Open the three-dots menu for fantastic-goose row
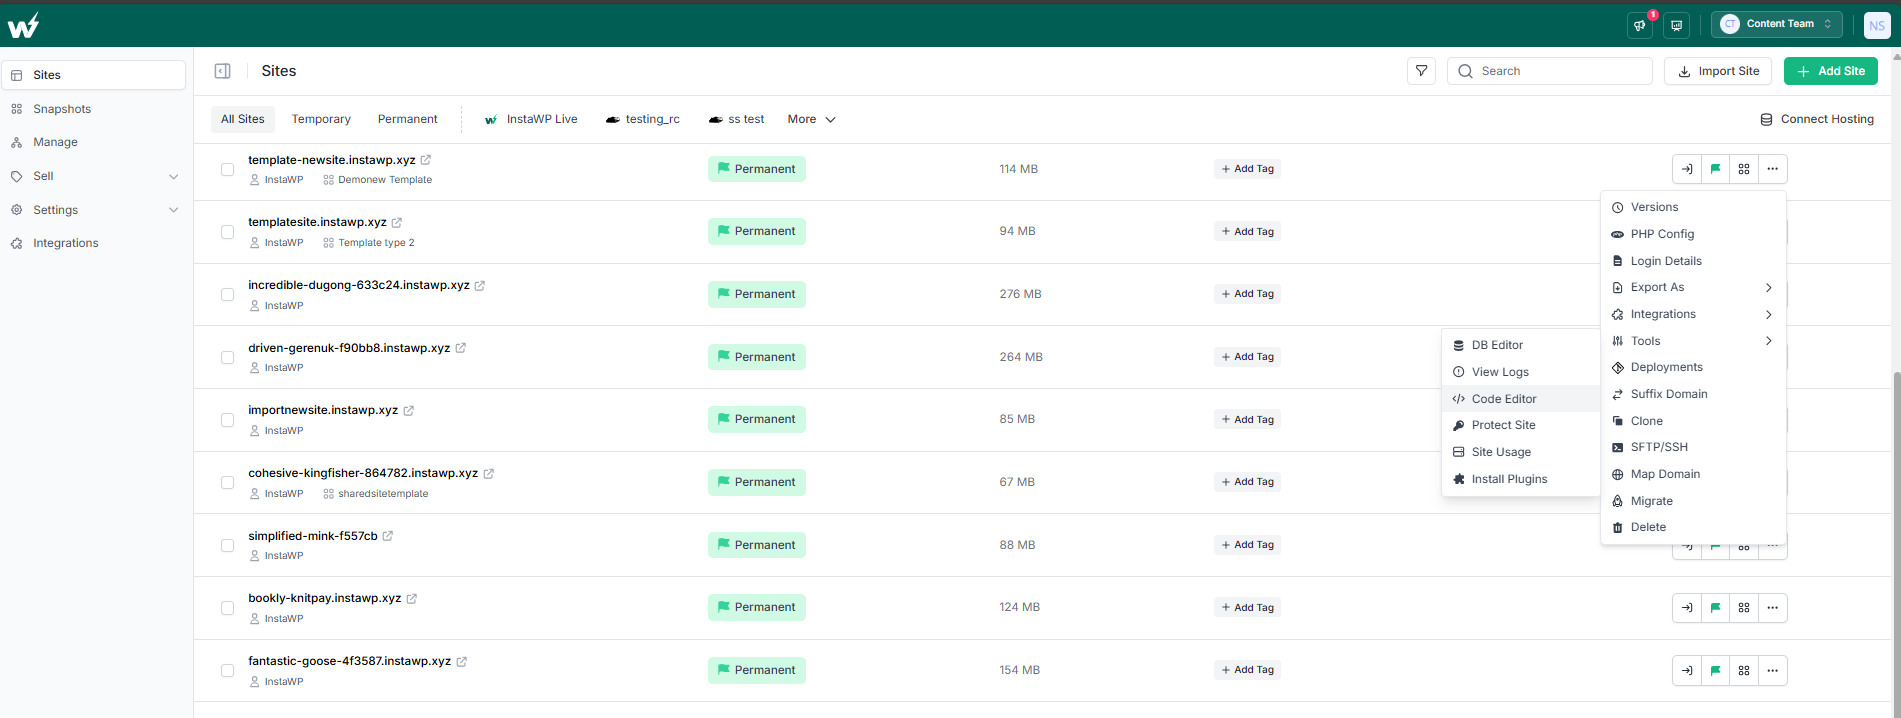Viewport: 1901px width, 718px height. coord(1773,670)
